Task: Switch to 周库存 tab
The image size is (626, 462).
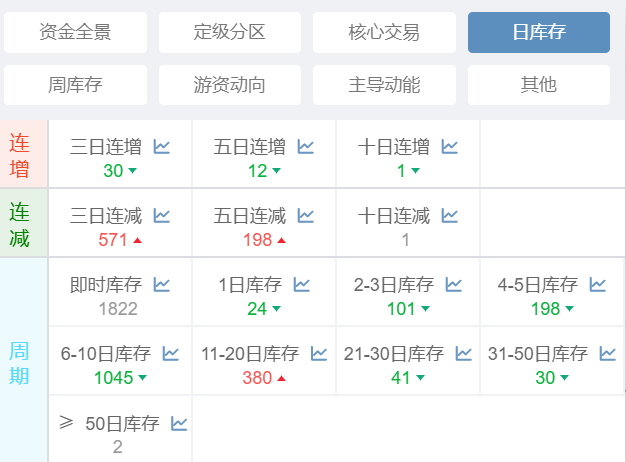Action: point(75,85)
